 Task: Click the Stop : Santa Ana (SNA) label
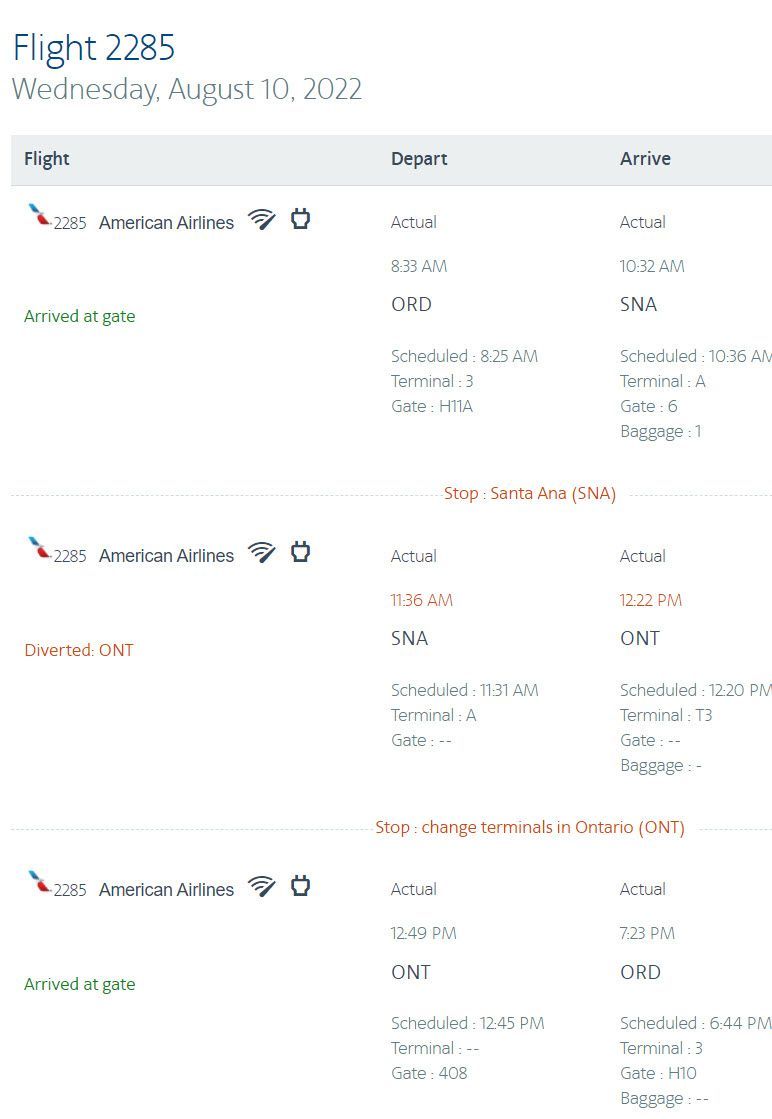click(529, 493)
